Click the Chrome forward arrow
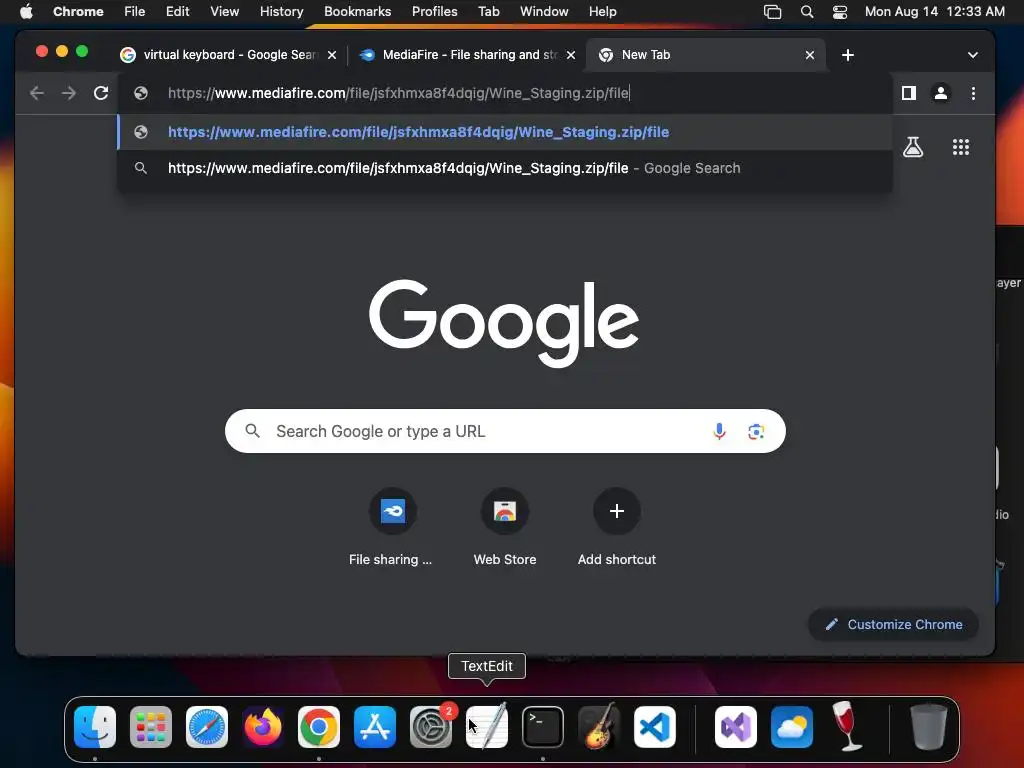 69,93
